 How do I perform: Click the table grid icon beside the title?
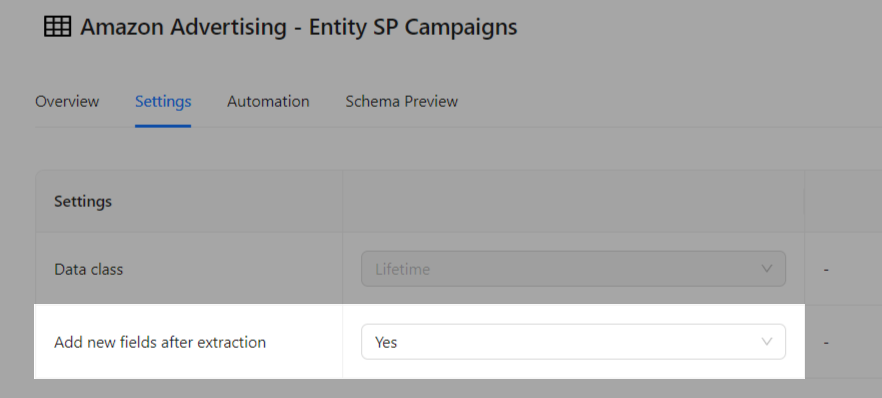[x=57, y=26]
